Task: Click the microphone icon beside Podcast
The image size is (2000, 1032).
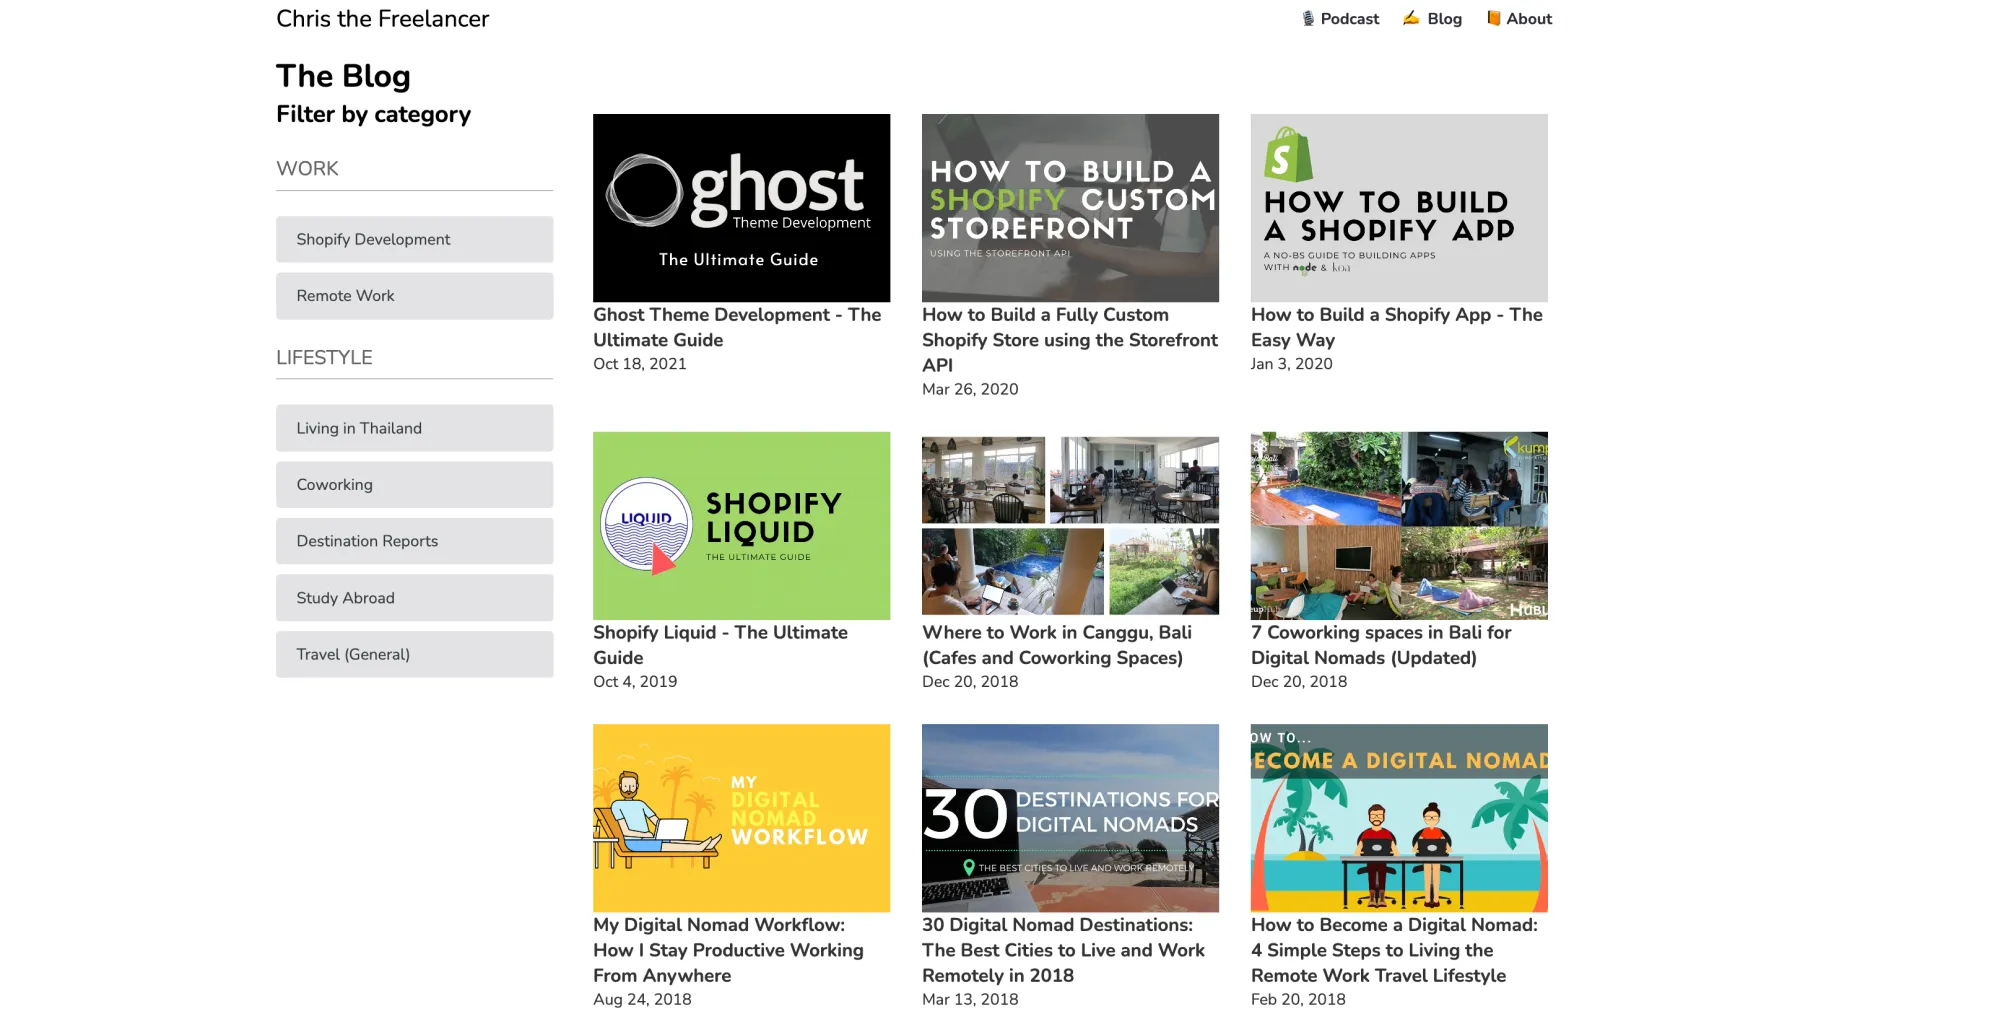Action: point(1308,18)
